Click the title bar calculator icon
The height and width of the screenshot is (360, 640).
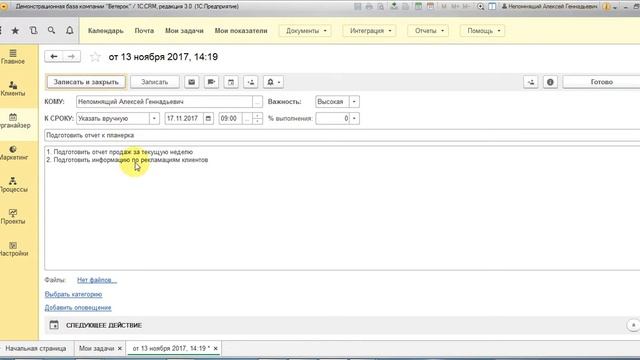[418, 7]
